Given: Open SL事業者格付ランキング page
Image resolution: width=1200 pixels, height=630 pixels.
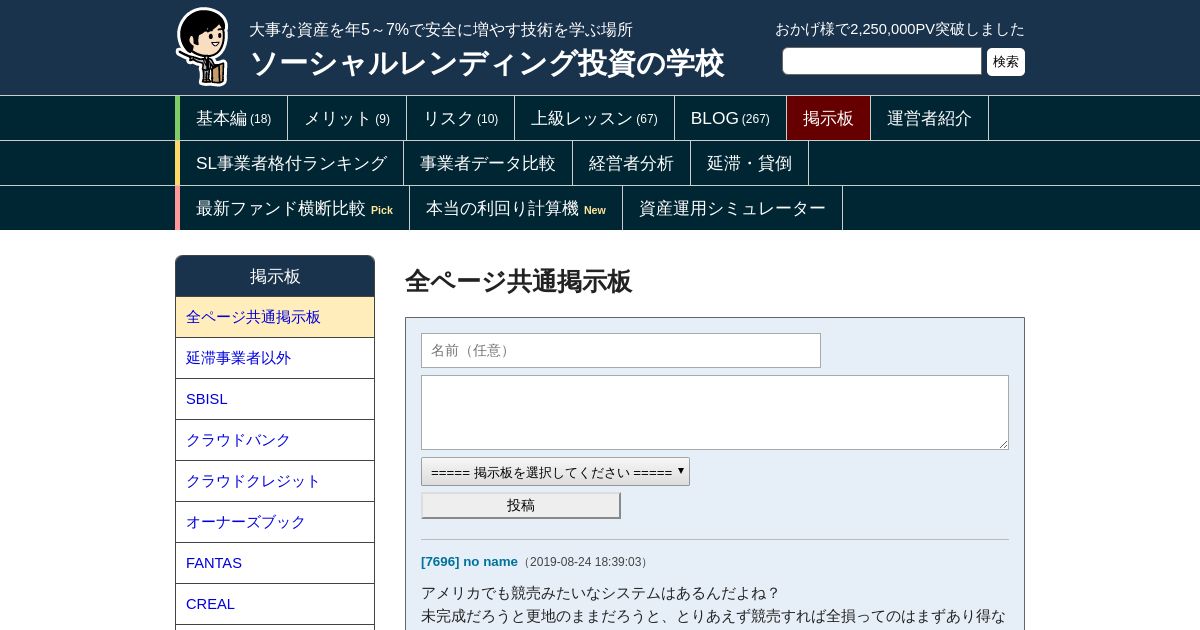Looking at the screenshot, I should tap(291, 163).
